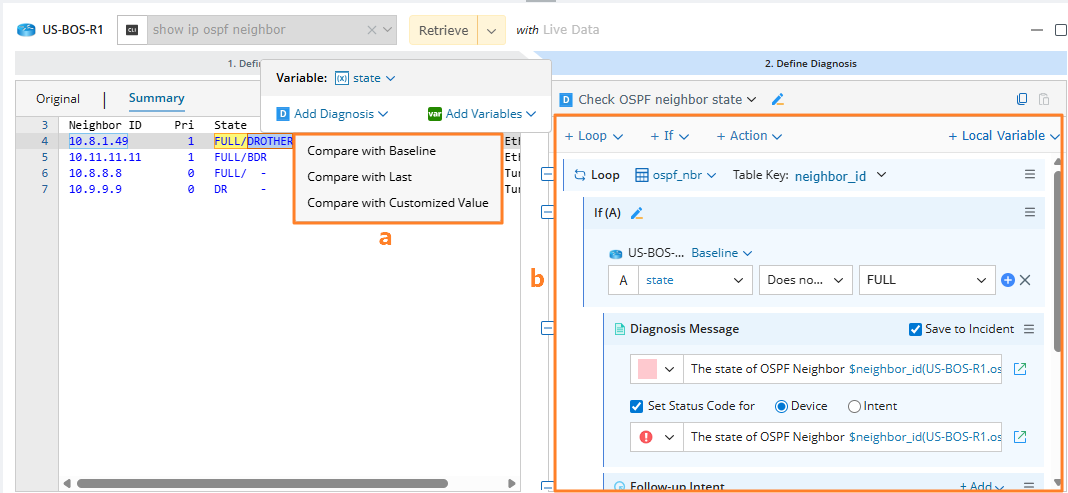Click the show ip ospf neighbor command field

point(255,30)
